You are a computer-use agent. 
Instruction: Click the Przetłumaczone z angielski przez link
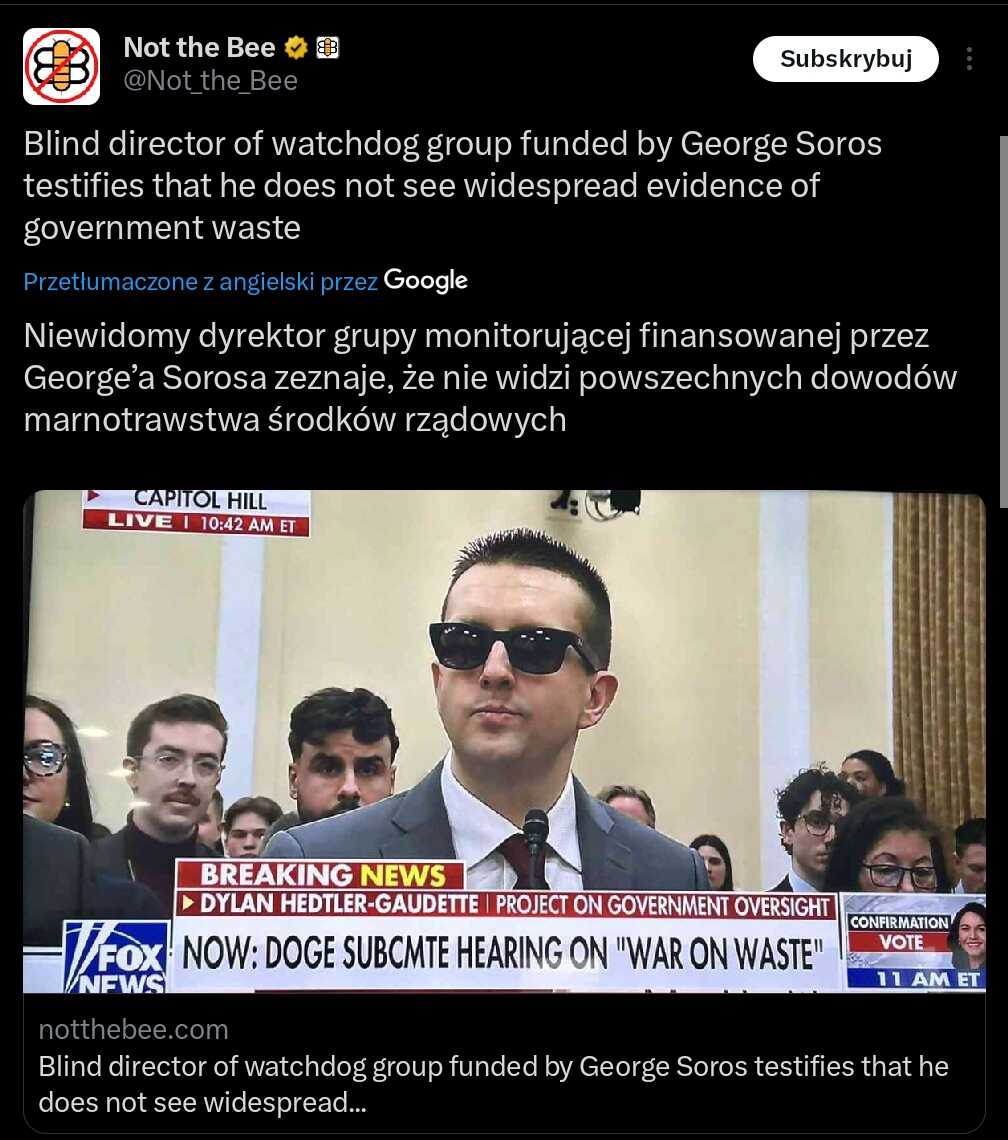coord(200,281)
